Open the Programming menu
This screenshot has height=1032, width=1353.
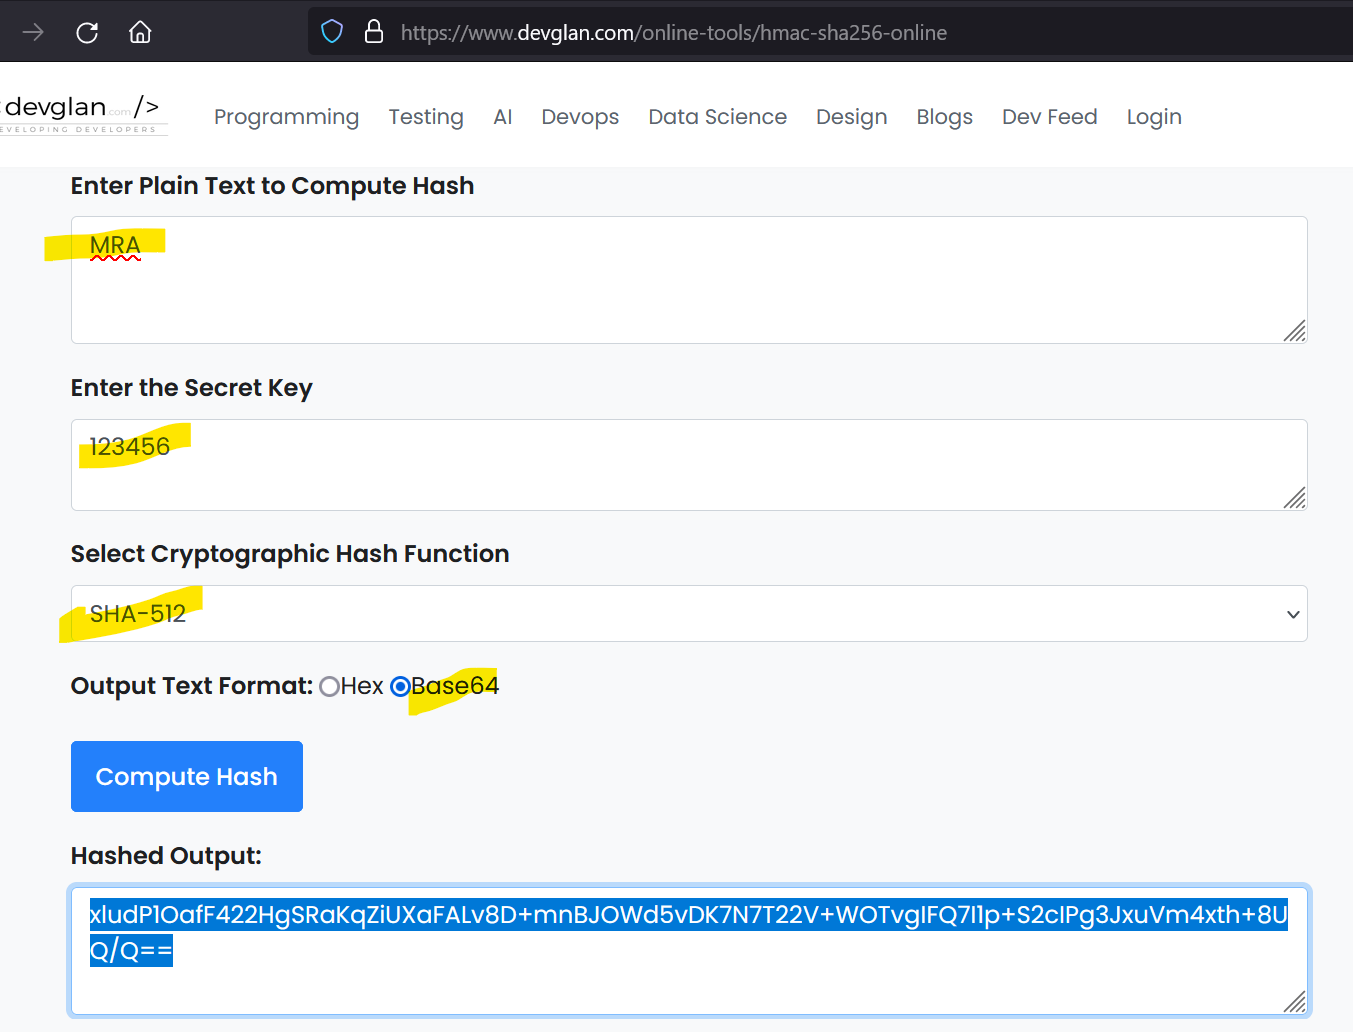pos(286,117)
